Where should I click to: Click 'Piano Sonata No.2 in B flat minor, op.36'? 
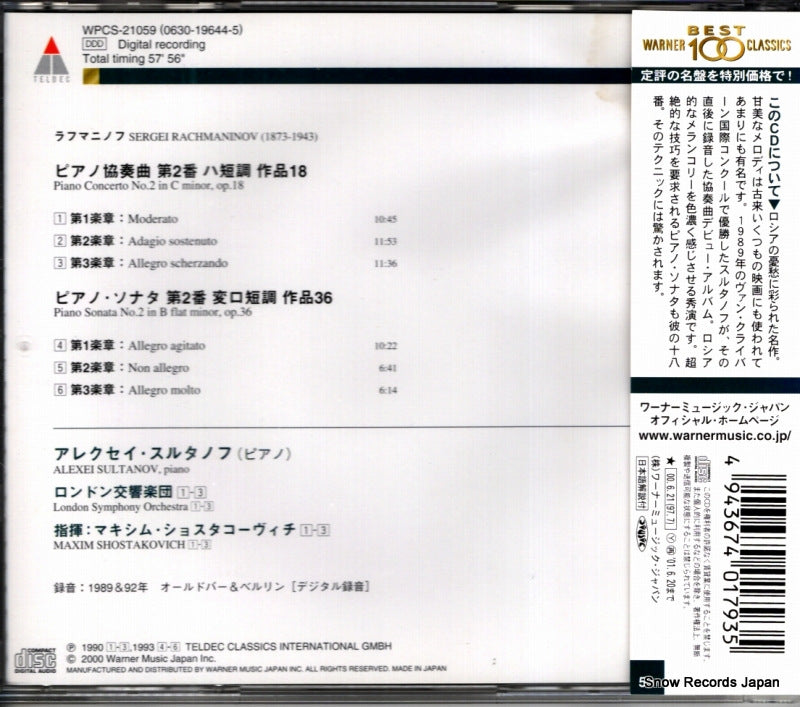coord(153,312)
